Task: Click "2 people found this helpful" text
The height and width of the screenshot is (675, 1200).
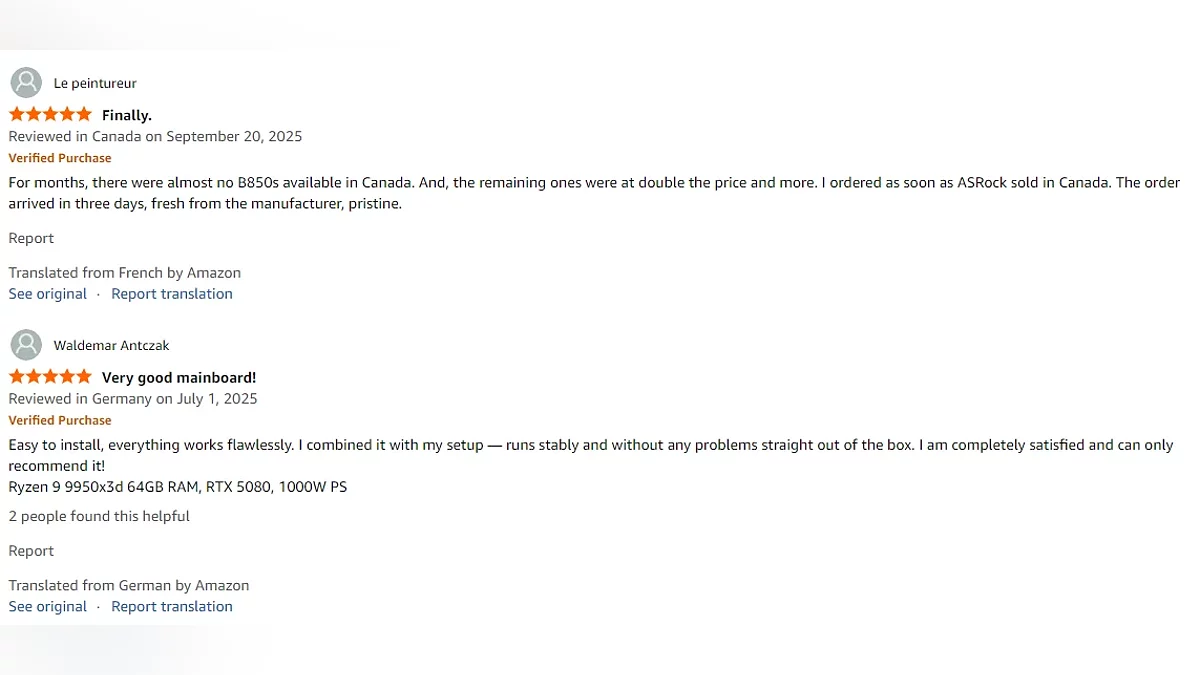Action: tap(99, 516)
